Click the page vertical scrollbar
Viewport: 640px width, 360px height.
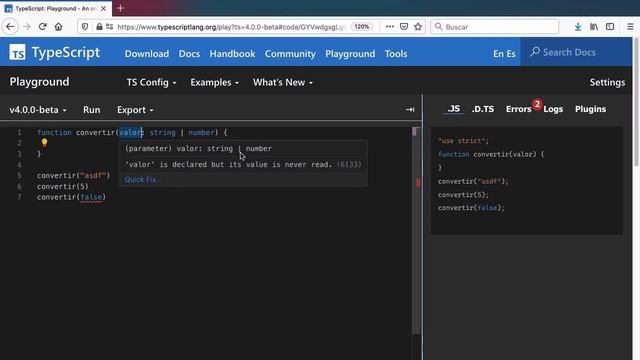pyautogui.click(x=636, y=102)
